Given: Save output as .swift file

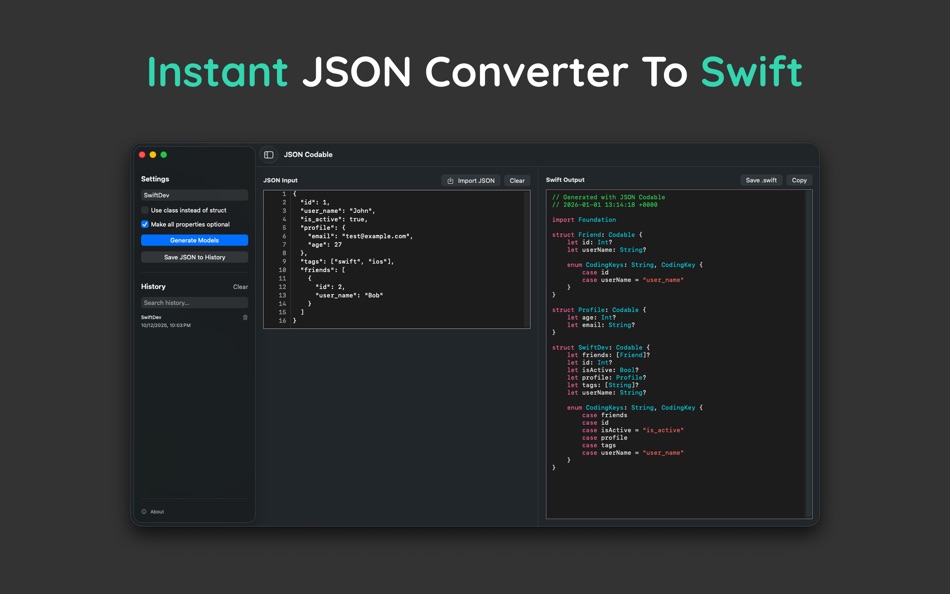Looking at the screenshot, I should coord(761,180).
